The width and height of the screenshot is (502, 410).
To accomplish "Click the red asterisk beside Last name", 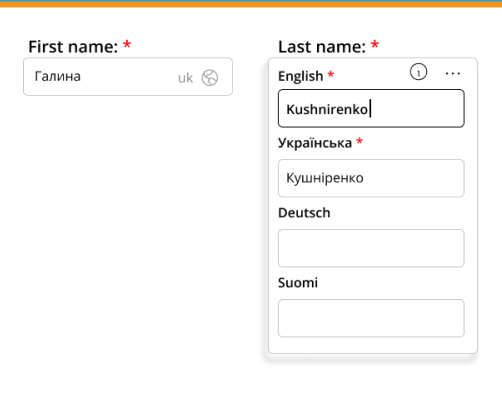I will click(375, 44).
